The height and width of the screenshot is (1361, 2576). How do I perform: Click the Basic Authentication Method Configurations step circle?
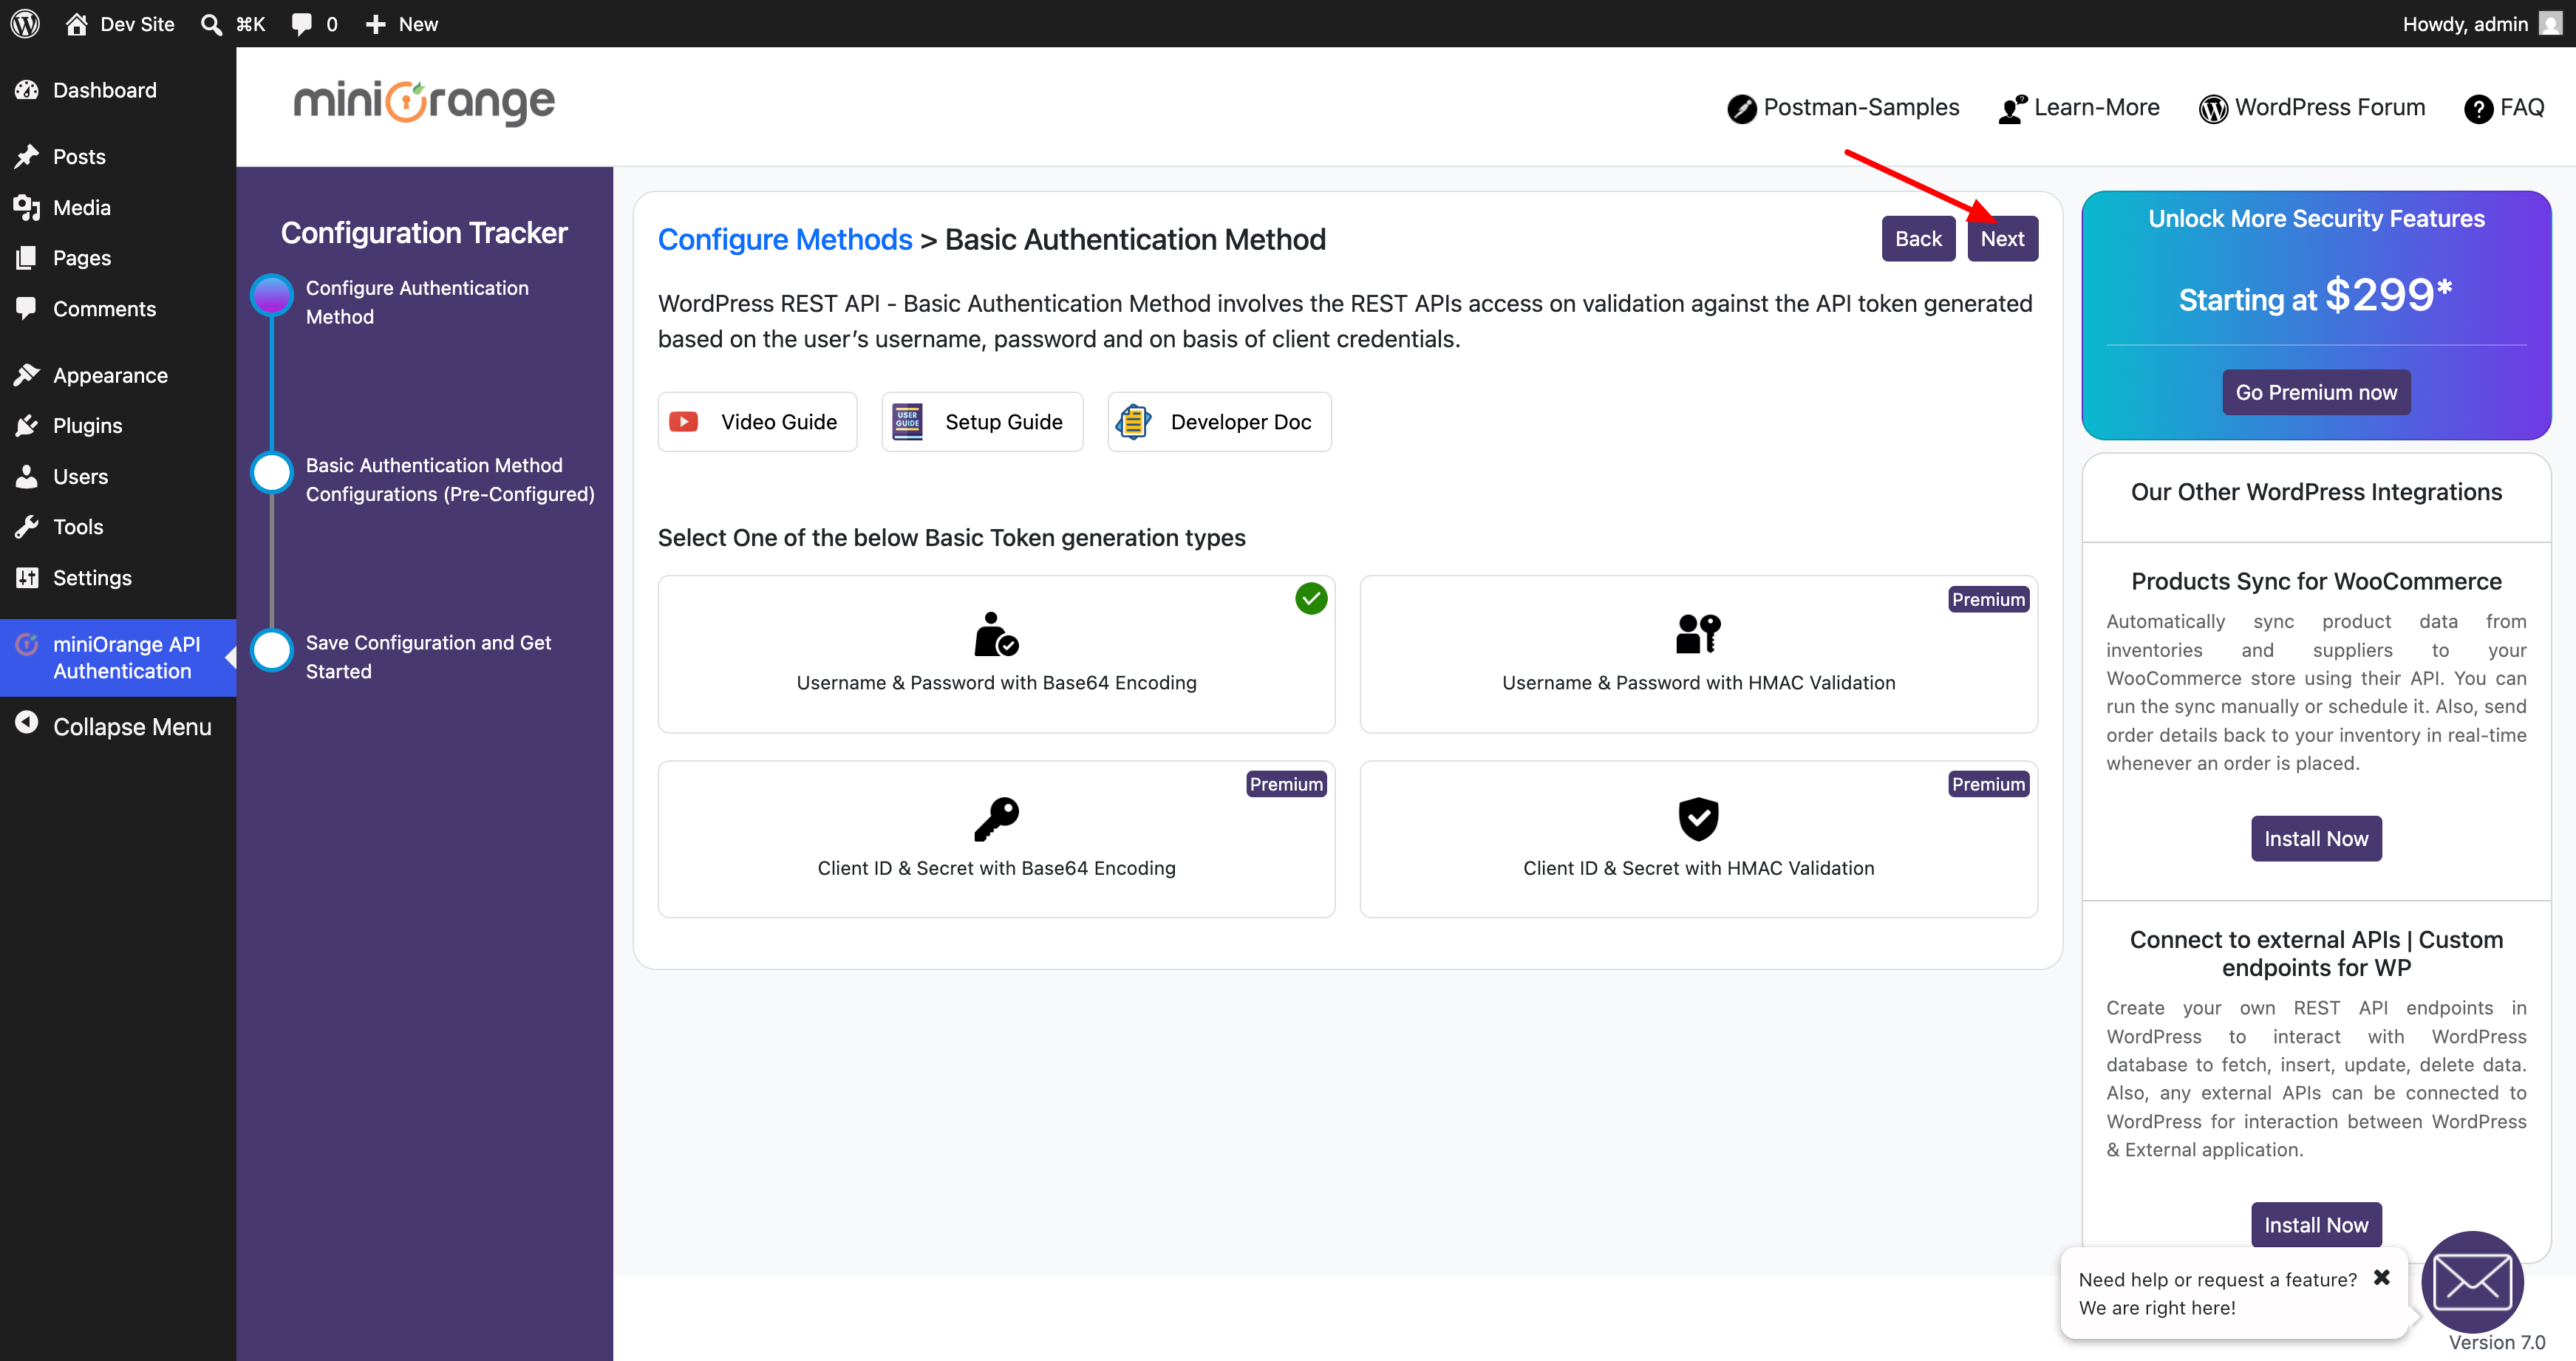click(272, 473)
